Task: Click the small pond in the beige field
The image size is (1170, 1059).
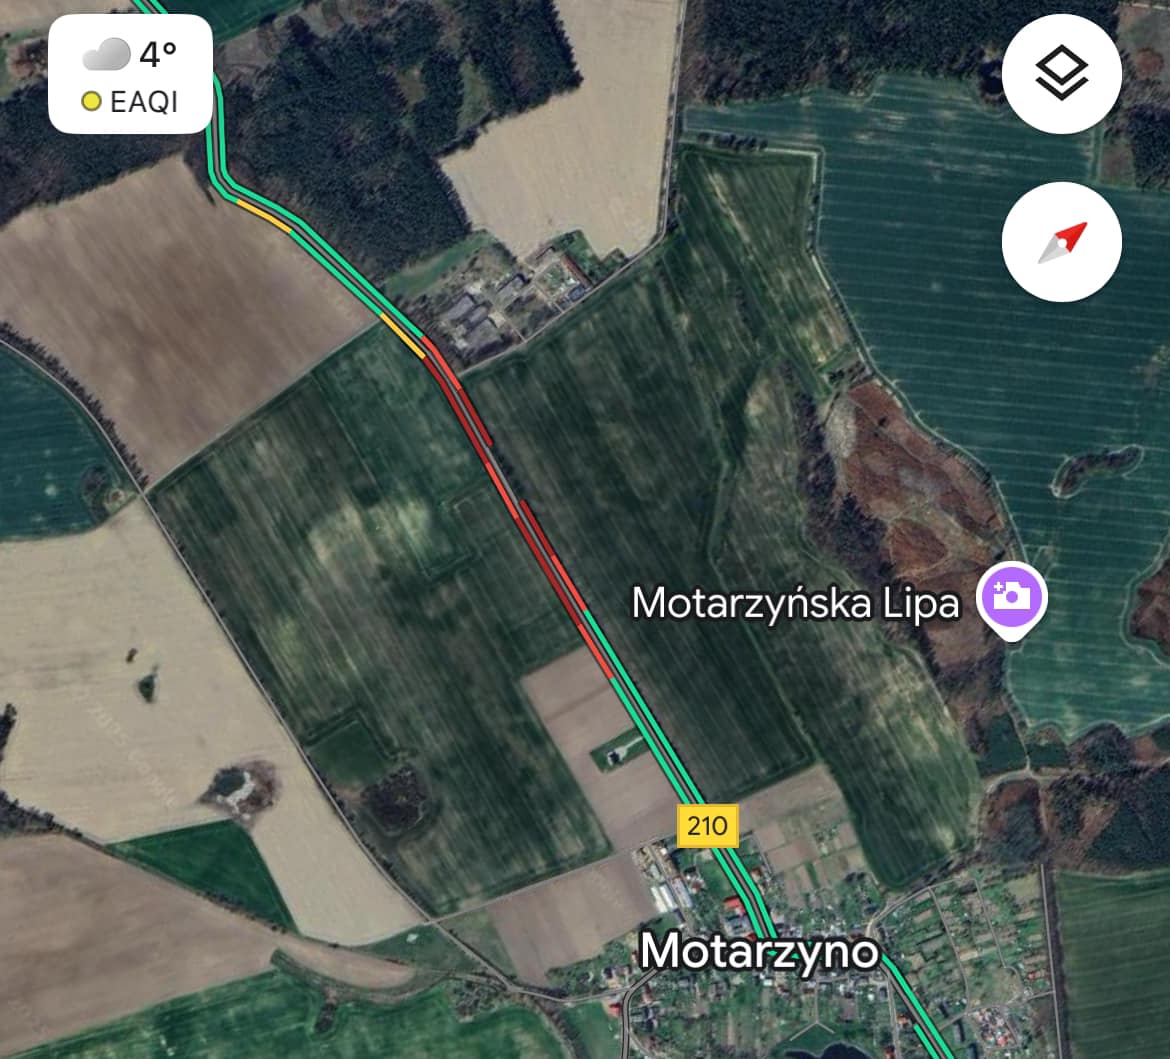Action: [233, 788]
